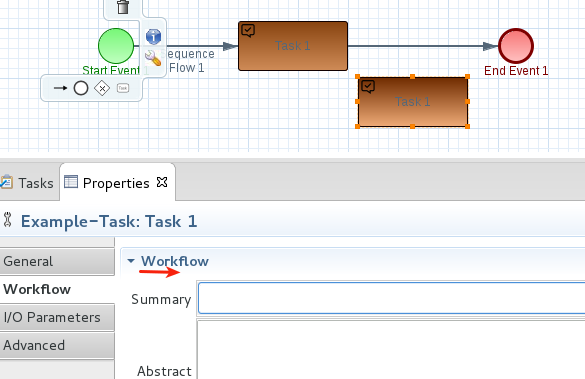Switch to the Tasks view tab
The image size is (585, 379).
pos(29,183)
